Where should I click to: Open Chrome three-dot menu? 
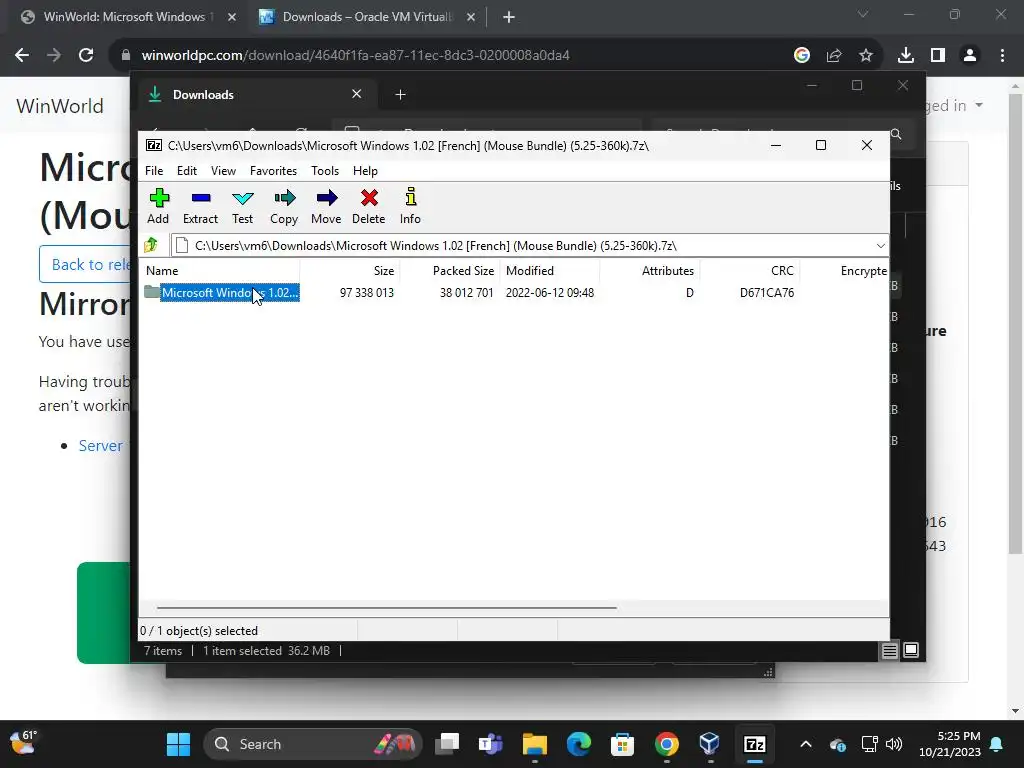click(1002, 56)
